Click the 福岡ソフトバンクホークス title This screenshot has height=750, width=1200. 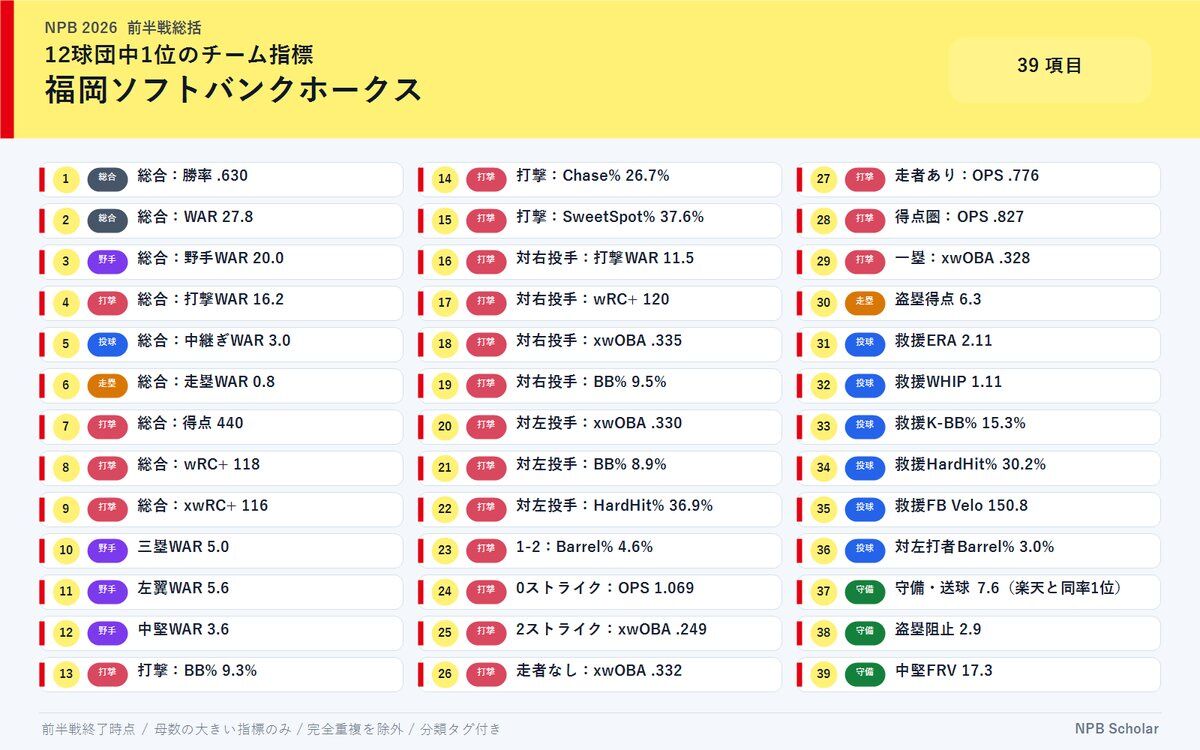pos(233,90)
